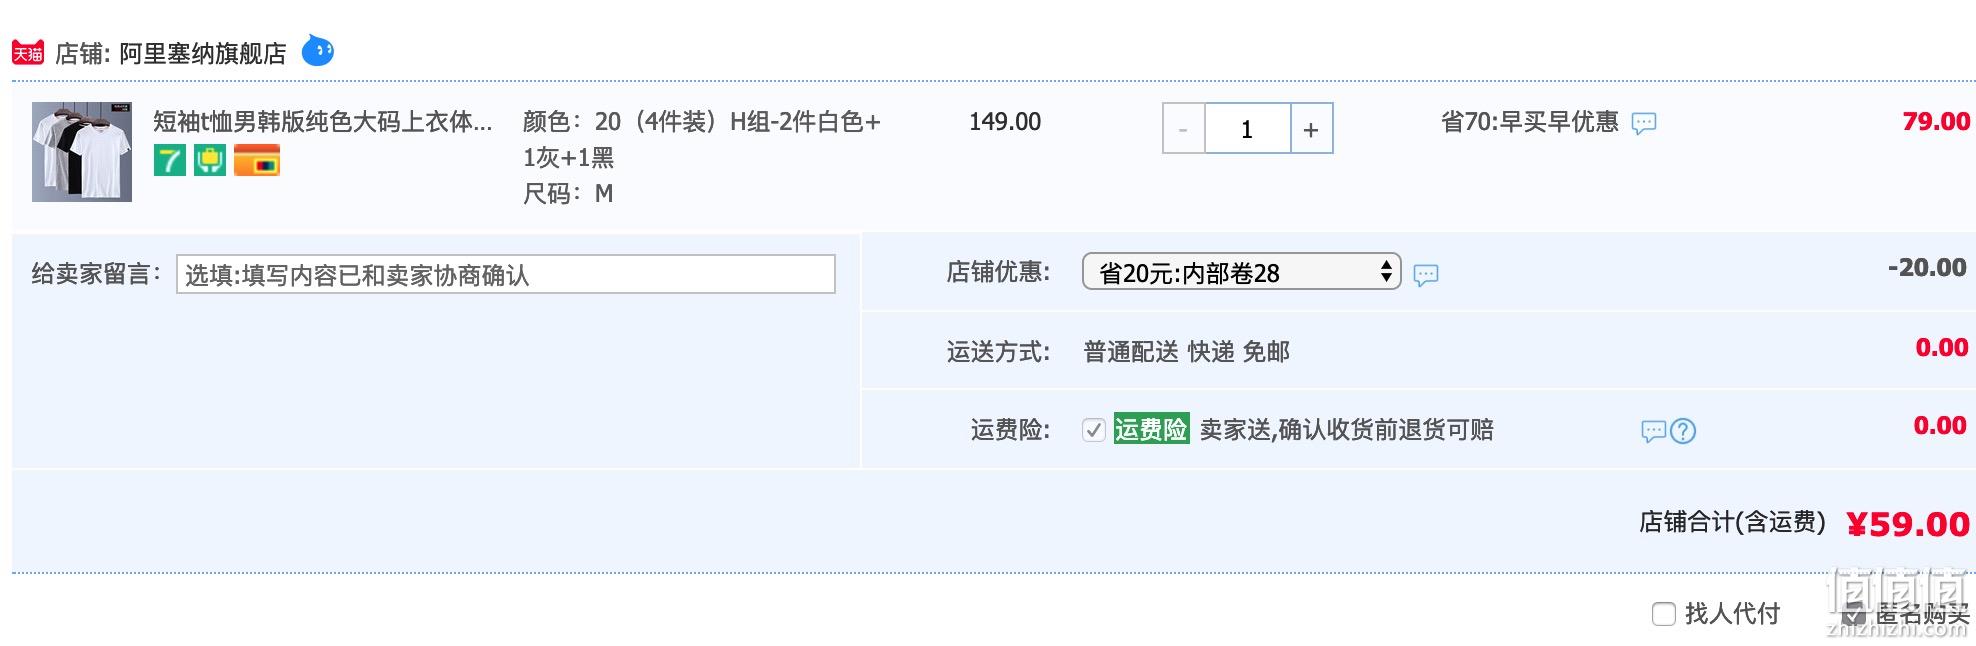Open the 短袖t恤男韩版 product title link
The height and width of the screenshot is (646, 1976).
(x=323, y=122)
